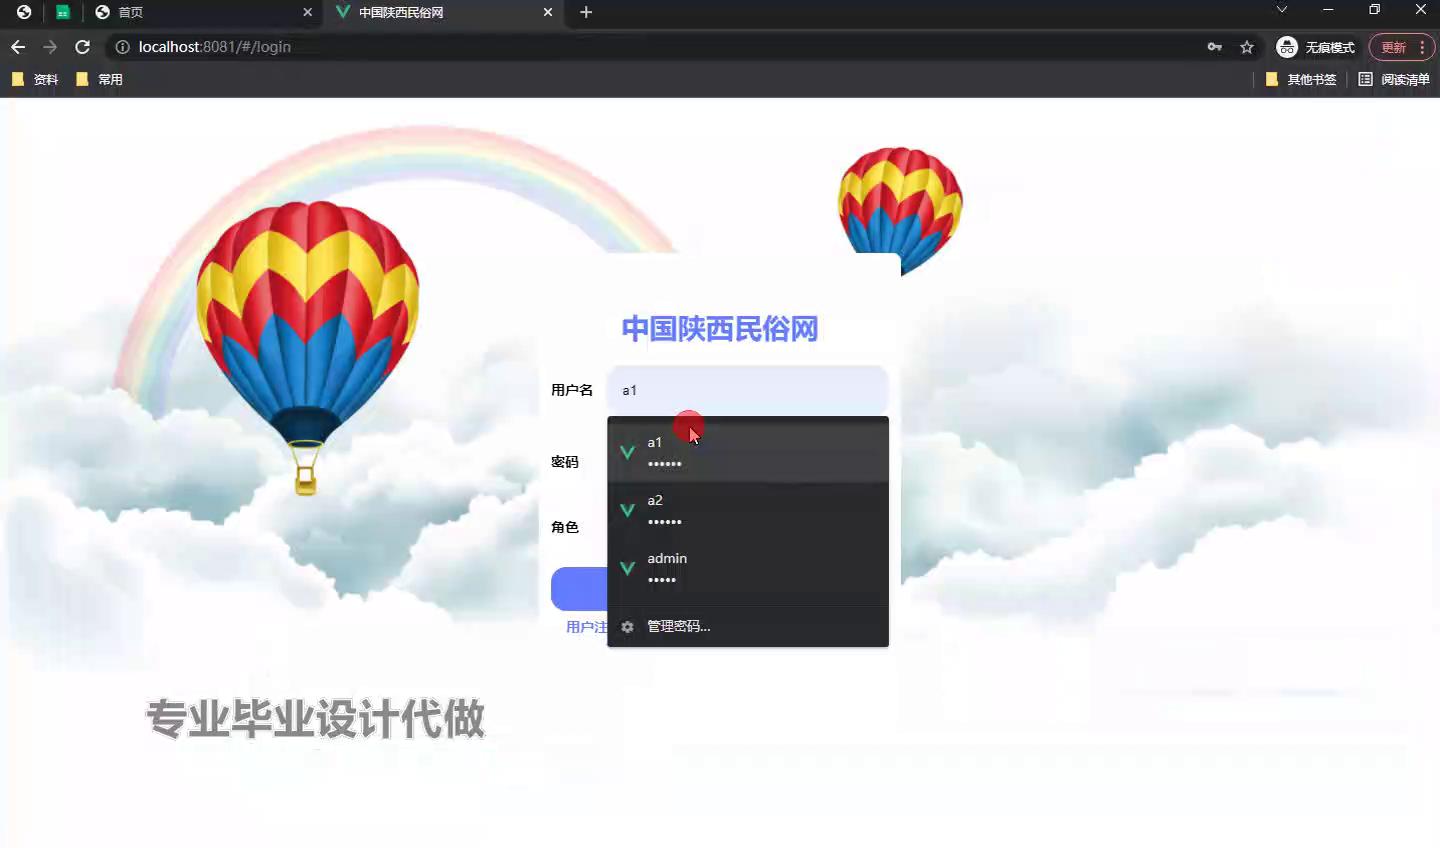This screenshot has height=848, width=1440.
Task: Bookmark this page with star icon
Action: [x=1247, y=47]
